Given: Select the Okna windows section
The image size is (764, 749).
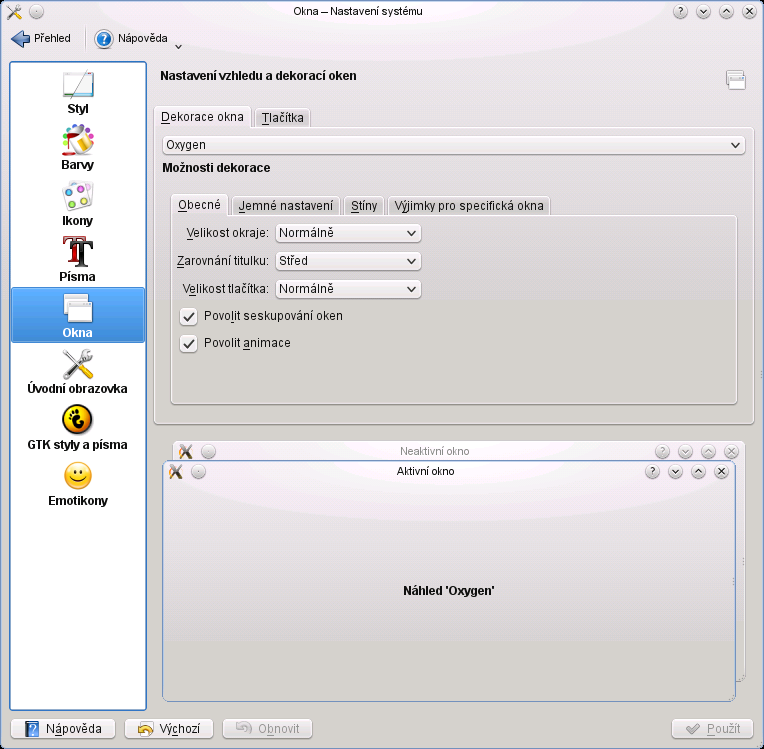Looking at the screenshot, I should tap(78, 315).
